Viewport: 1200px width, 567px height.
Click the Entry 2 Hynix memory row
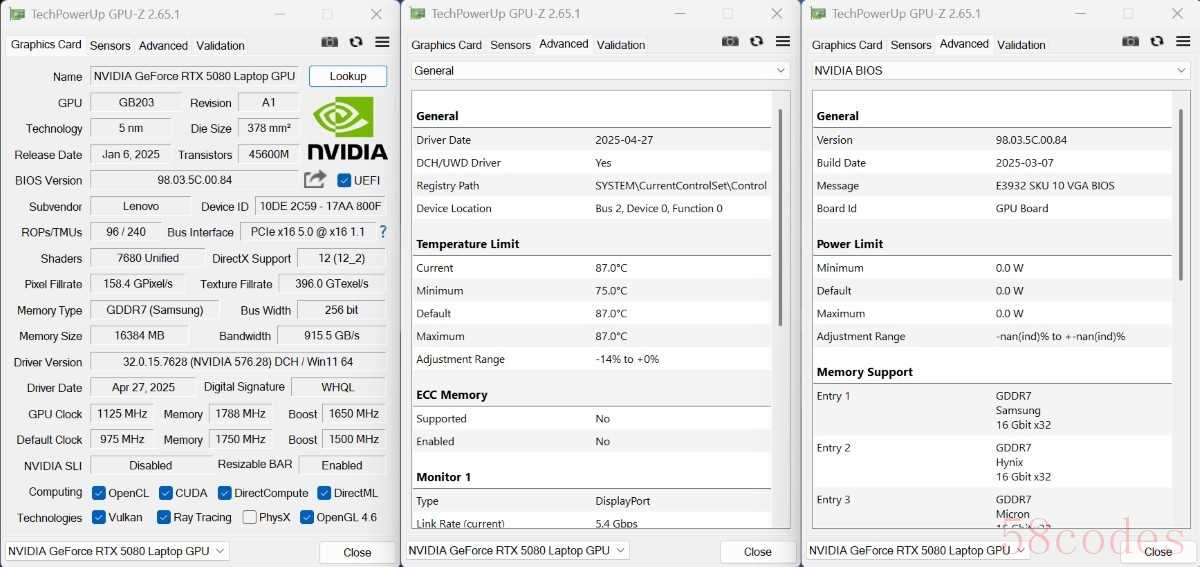coord(993,462)
